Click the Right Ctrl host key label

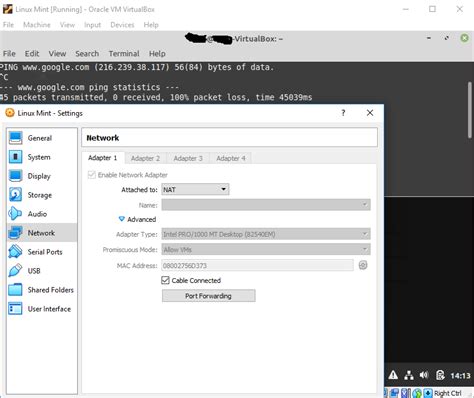[x=448, y=393]
